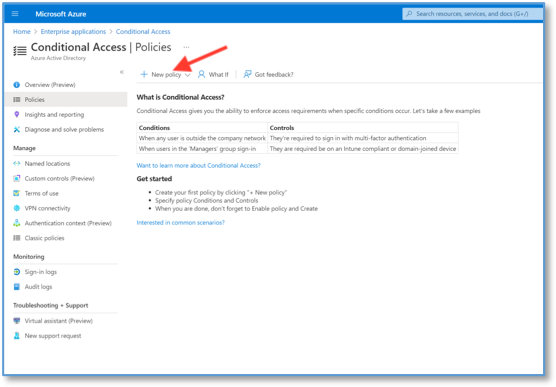
Task: Open New support request
Action: click(x=53, y=336)
